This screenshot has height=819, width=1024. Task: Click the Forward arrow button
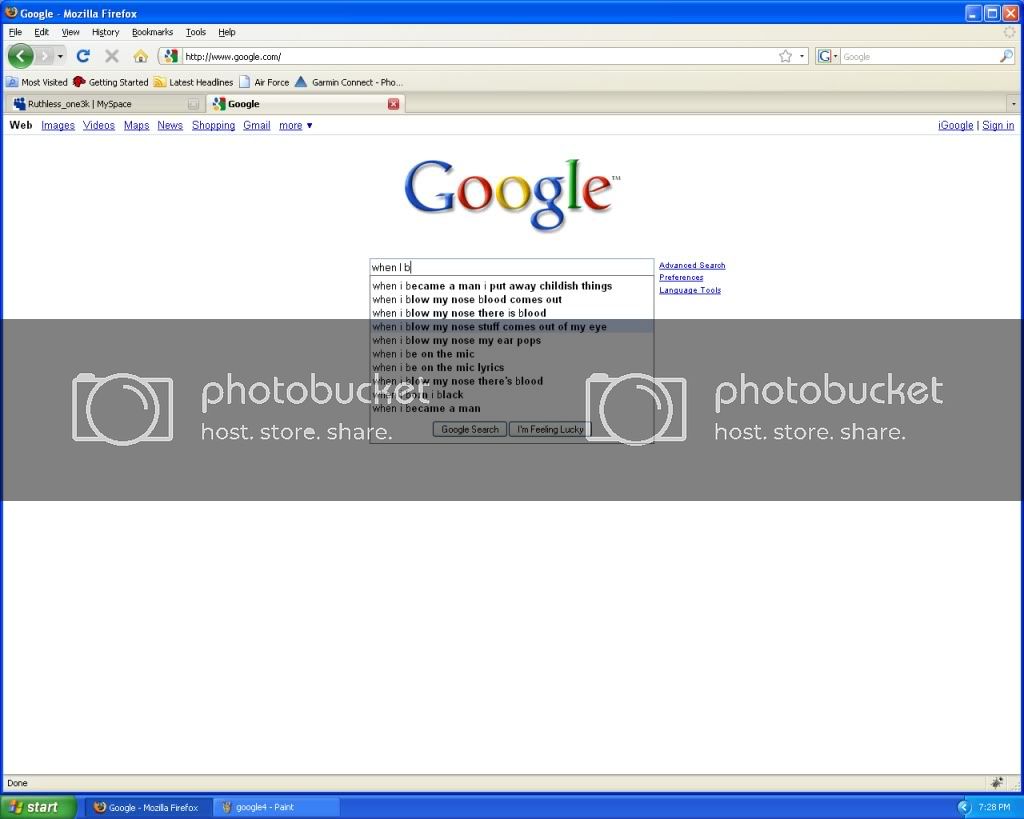click(x=44, y=56)
